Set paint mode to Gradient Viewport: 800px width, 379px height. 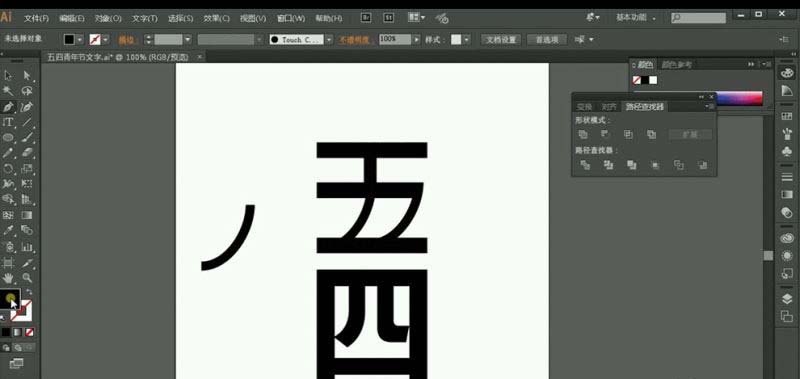coord(18,332)
